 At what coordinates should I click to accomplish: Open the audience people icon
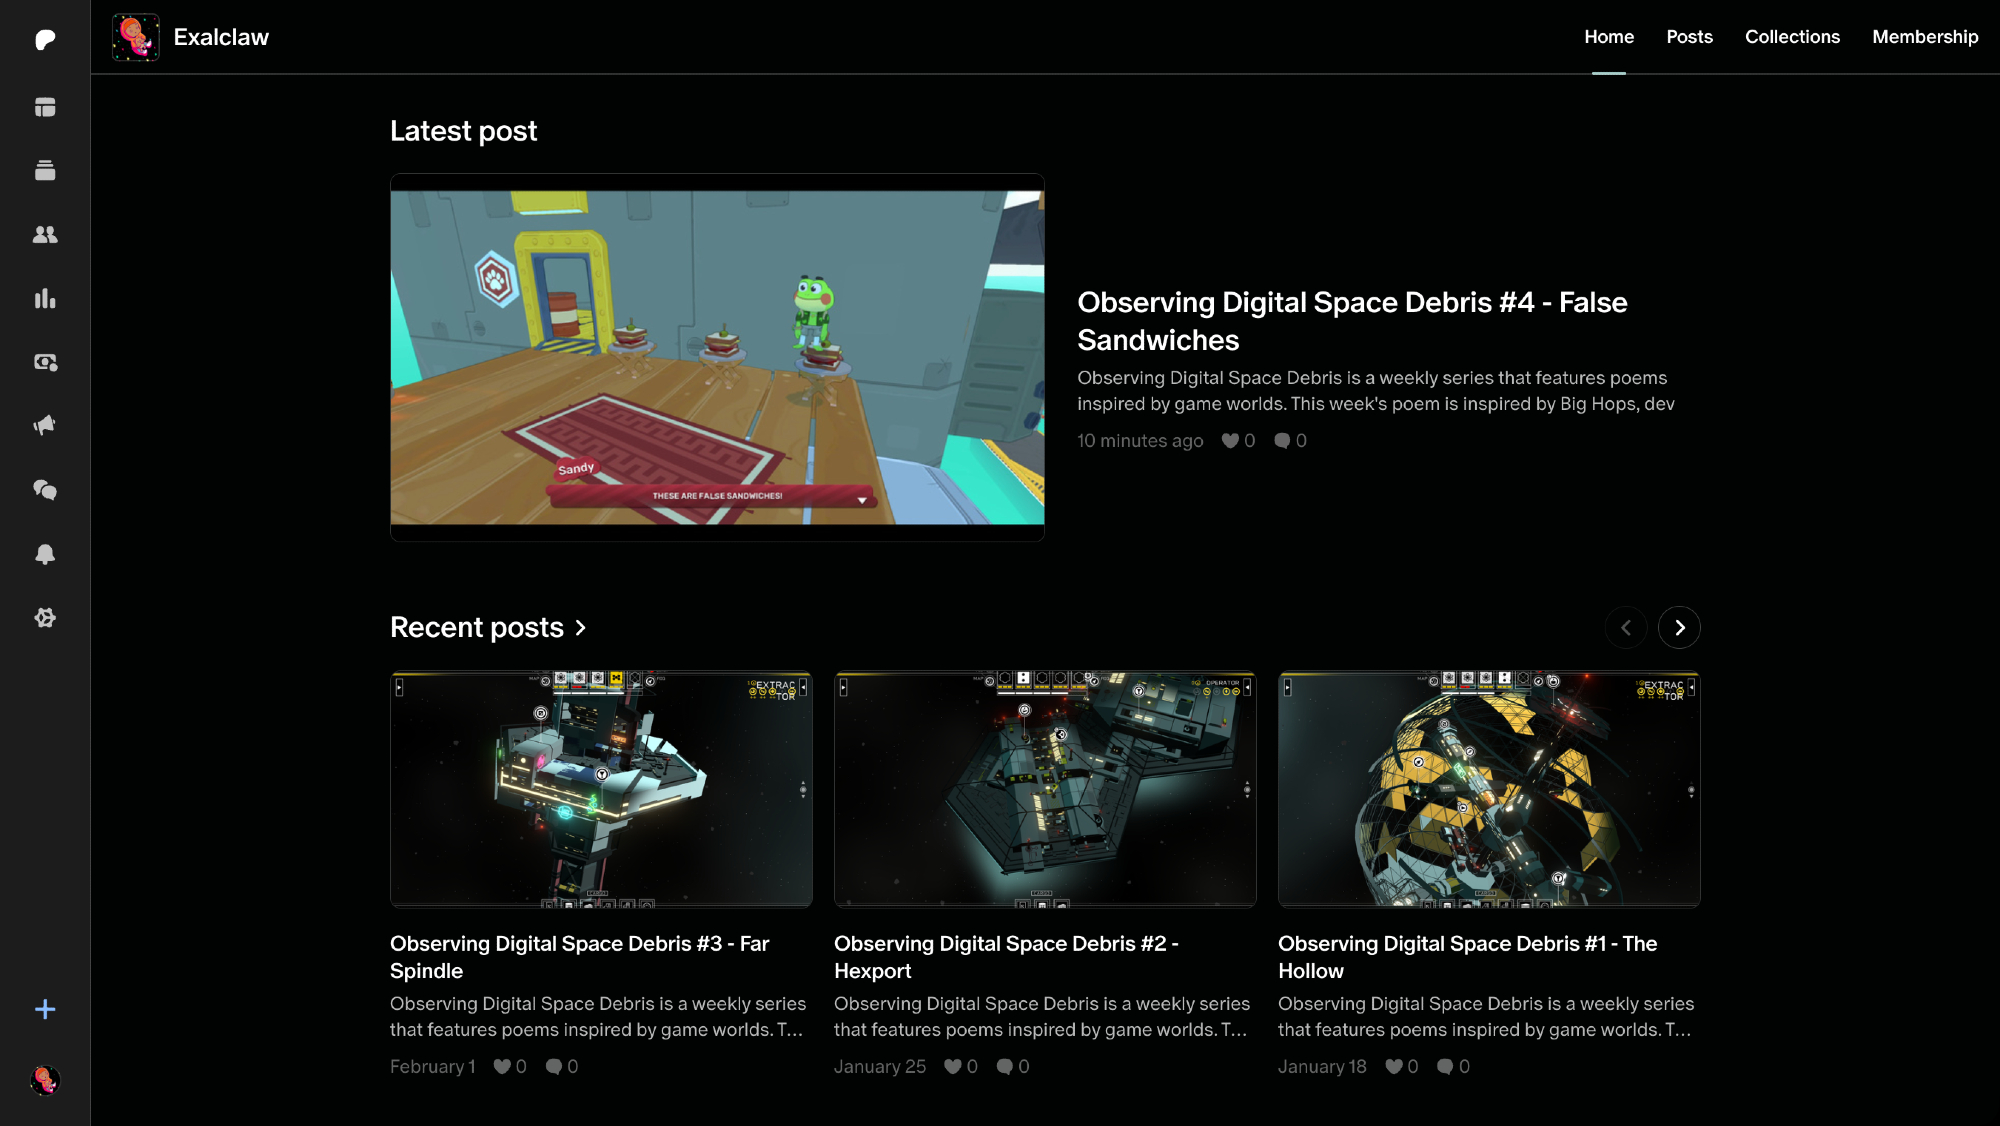[45, 235]
